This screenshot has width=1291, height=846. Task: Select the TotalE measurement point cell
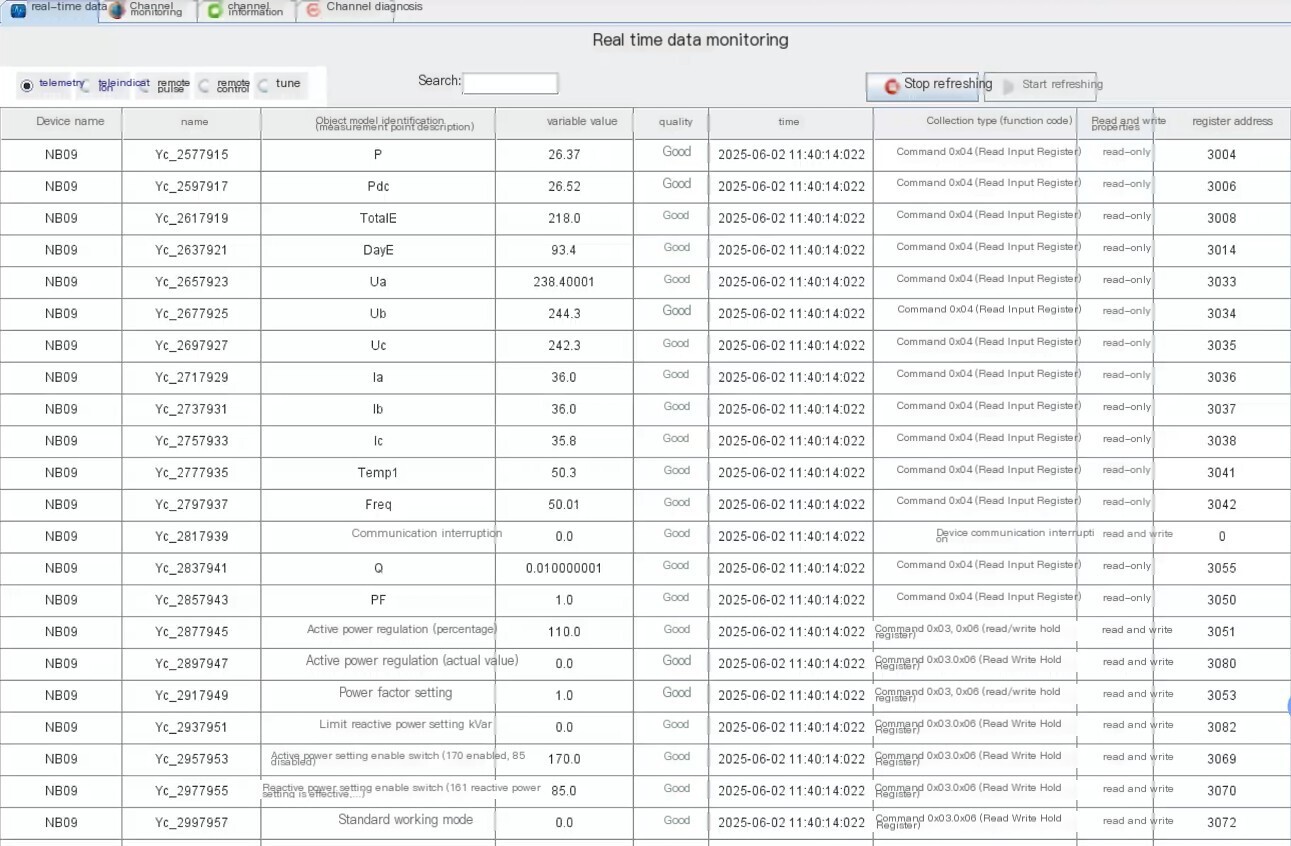(x=378, y=219)
